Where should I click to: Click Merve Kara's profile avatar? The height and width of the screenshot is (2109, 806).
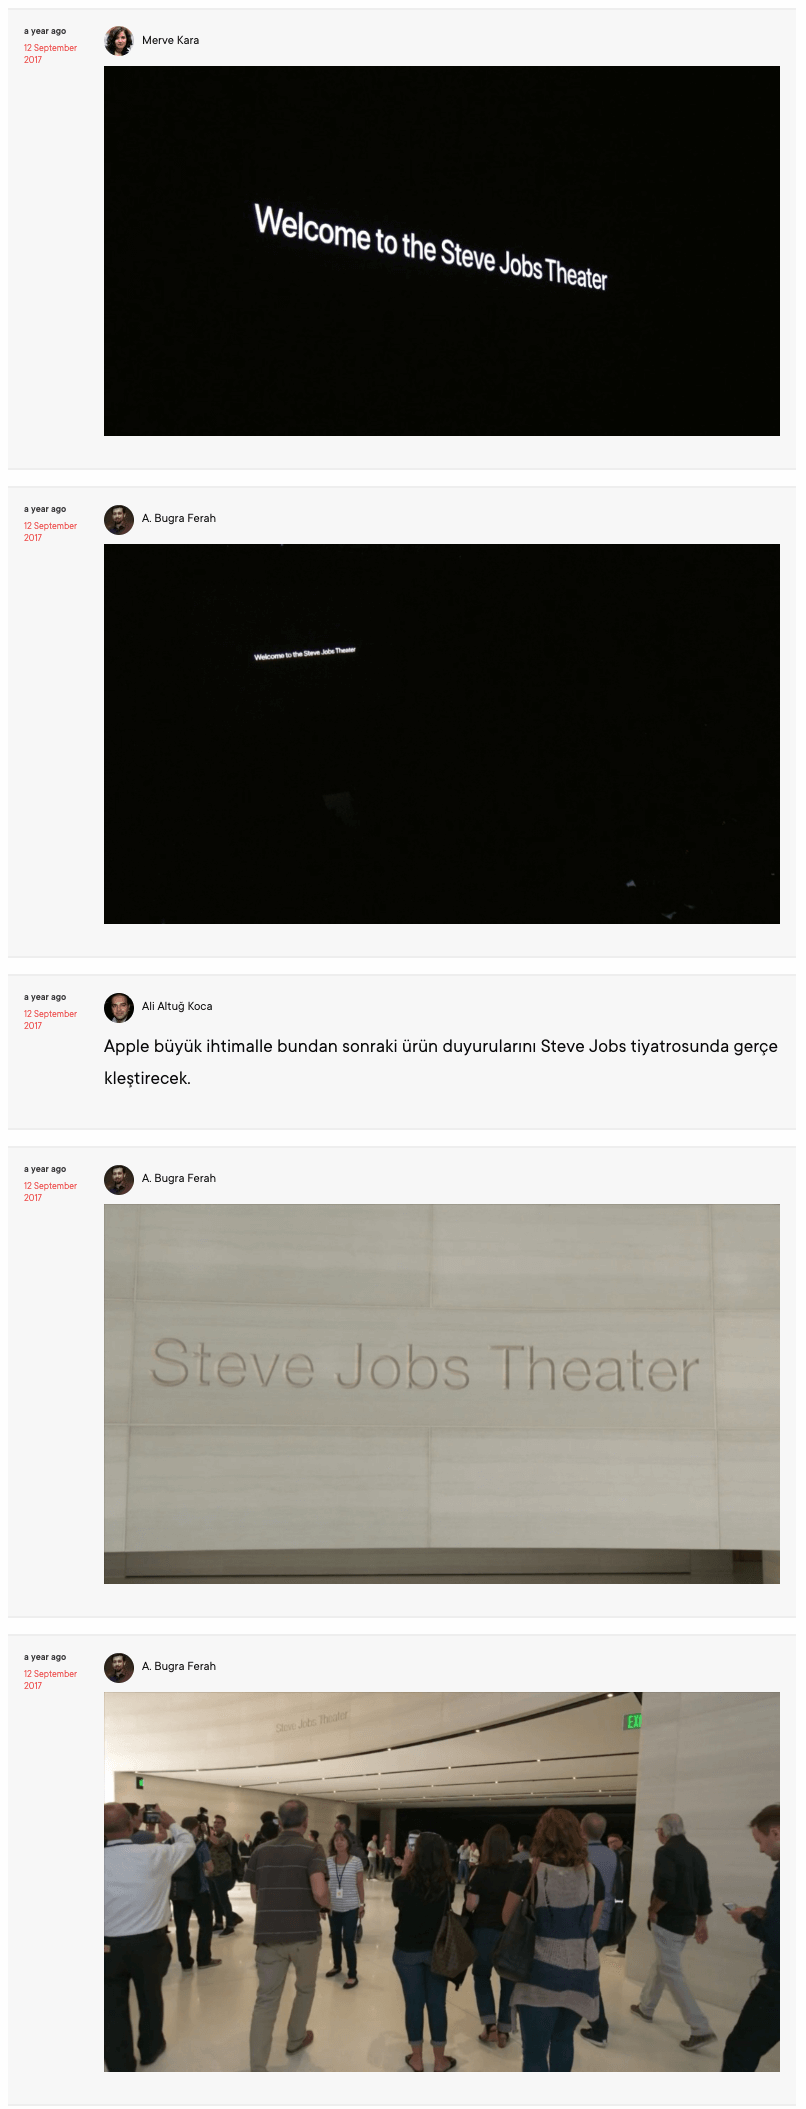[119, 41]
